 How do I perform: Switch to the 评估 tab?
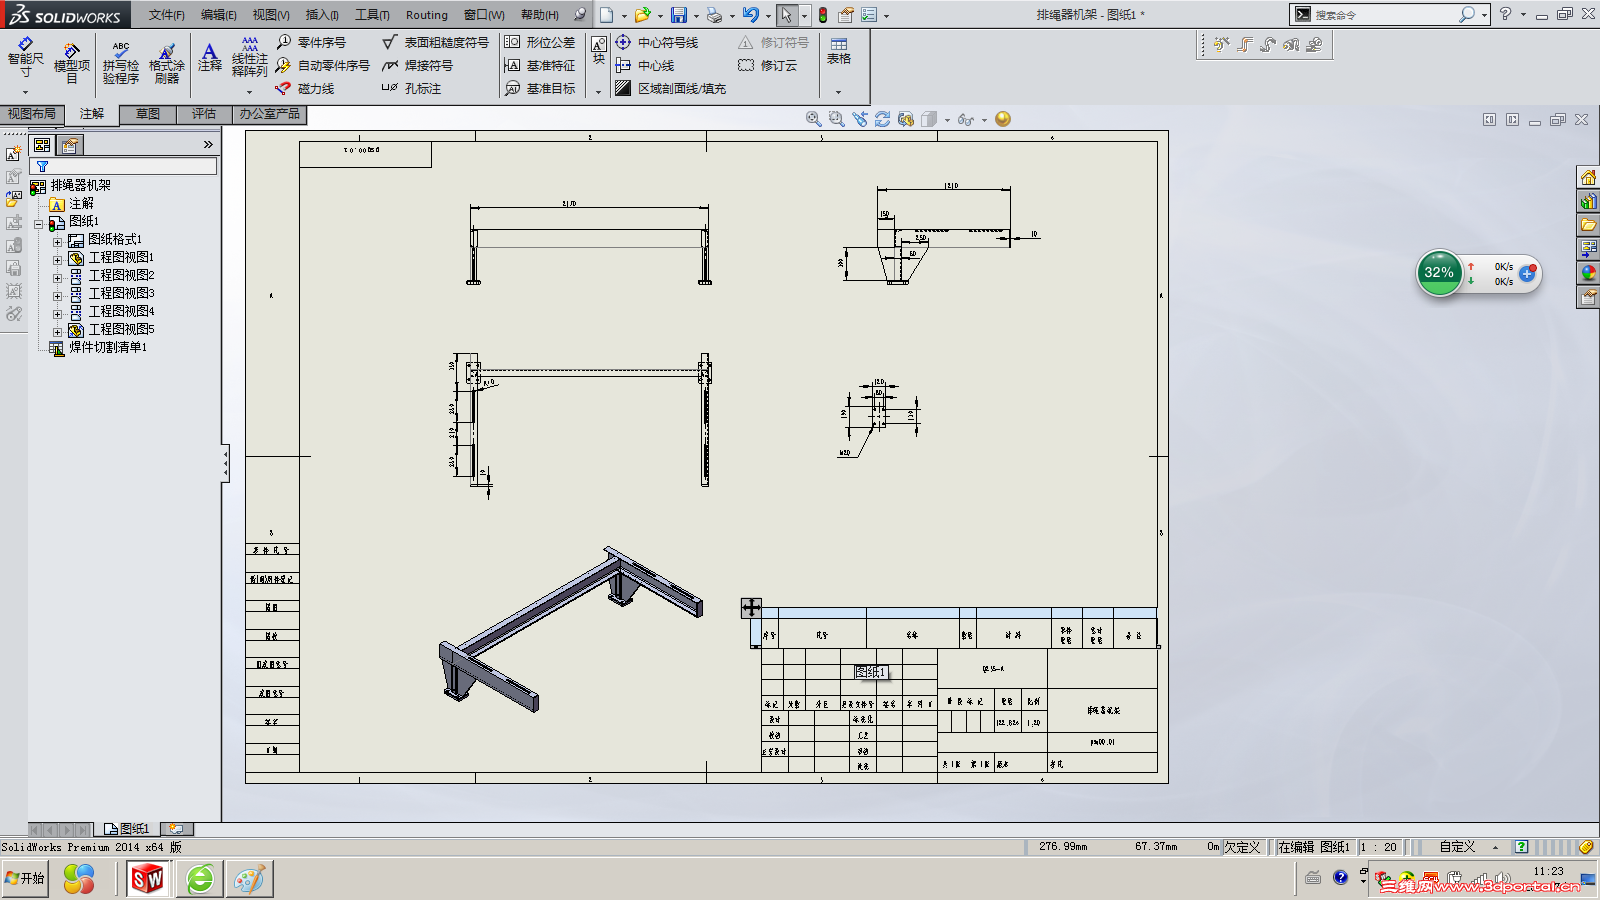pos(204,114)
